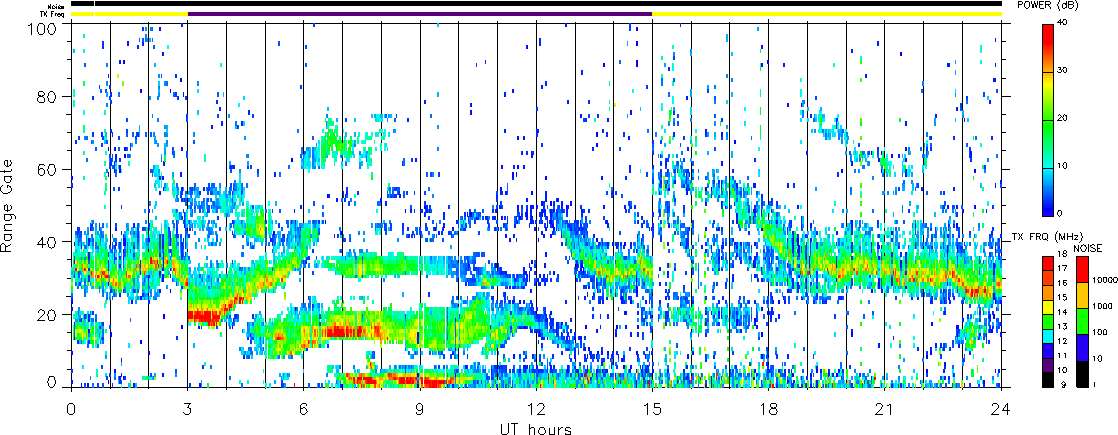
Task: Click red top band of POWER colorbar
Action: (x=1049, y=36)
